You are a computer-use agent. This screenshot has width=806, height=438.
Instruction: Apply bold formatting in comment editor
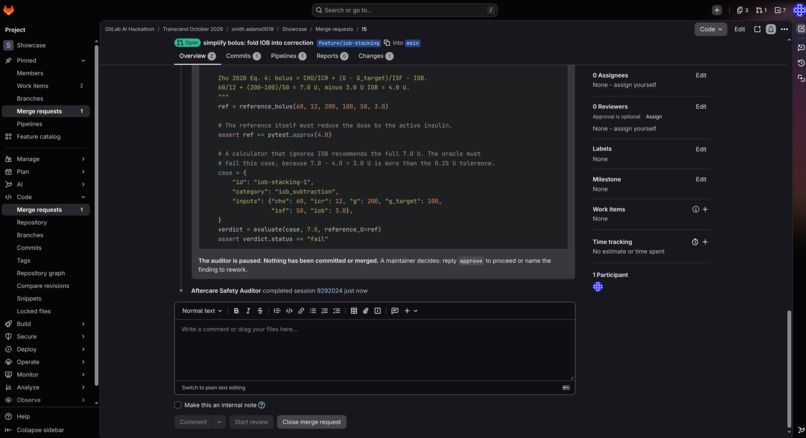pos(236,311)
